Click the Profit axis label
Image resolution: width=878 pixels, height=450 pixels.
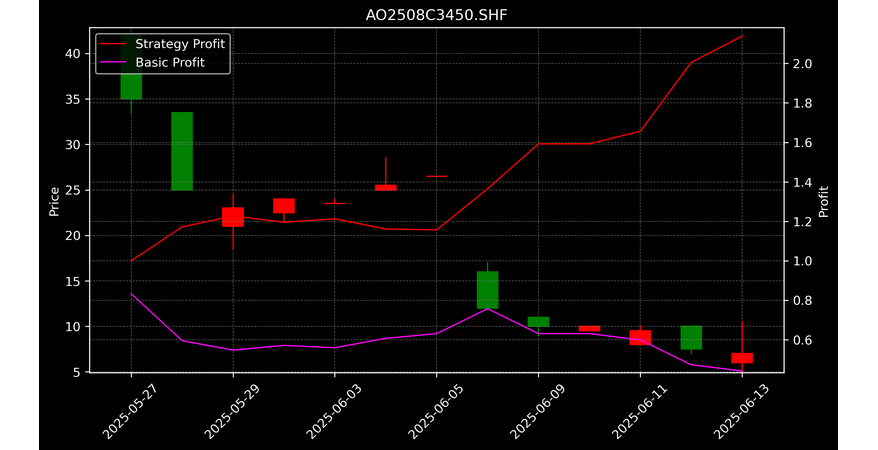tap(823, 201)
